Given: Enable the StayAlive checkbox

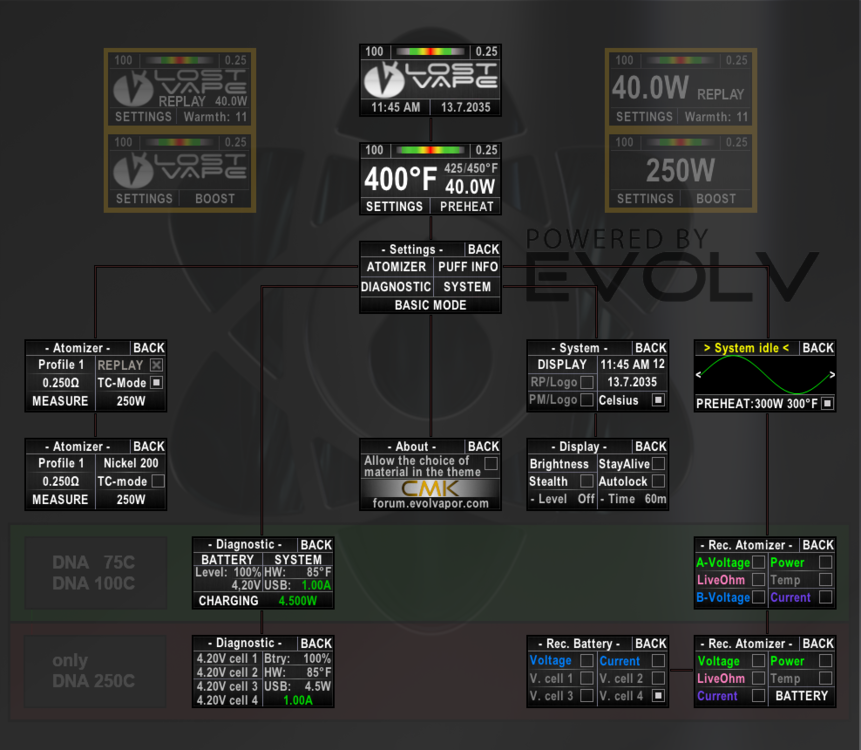Looking at the screenshot, I should point(658,463).
